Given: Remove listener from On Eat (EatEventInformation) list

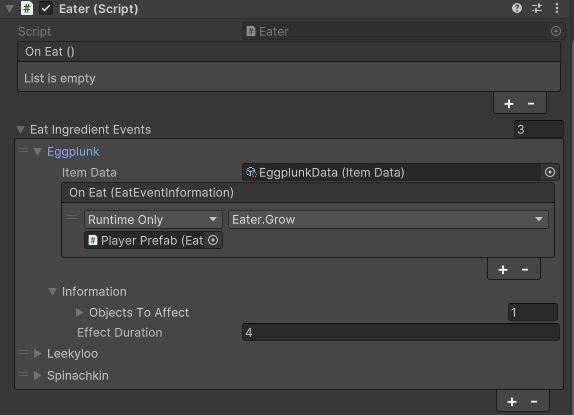Looking at the screenshot, I should 525,270.
